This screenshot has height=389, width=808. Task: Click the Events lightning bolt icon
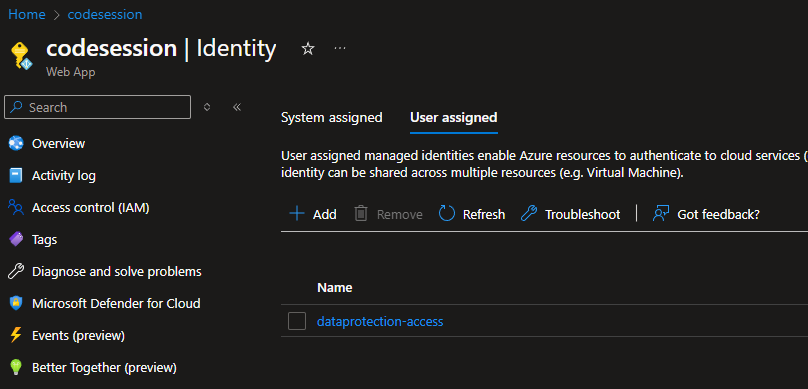(16, 335)
